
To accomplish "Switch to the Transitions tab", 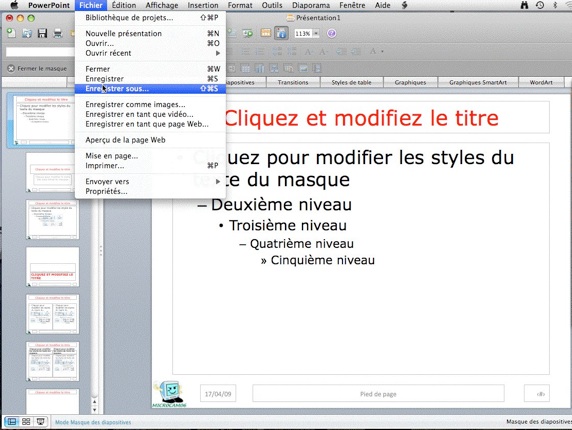I will tap(293, 82).
